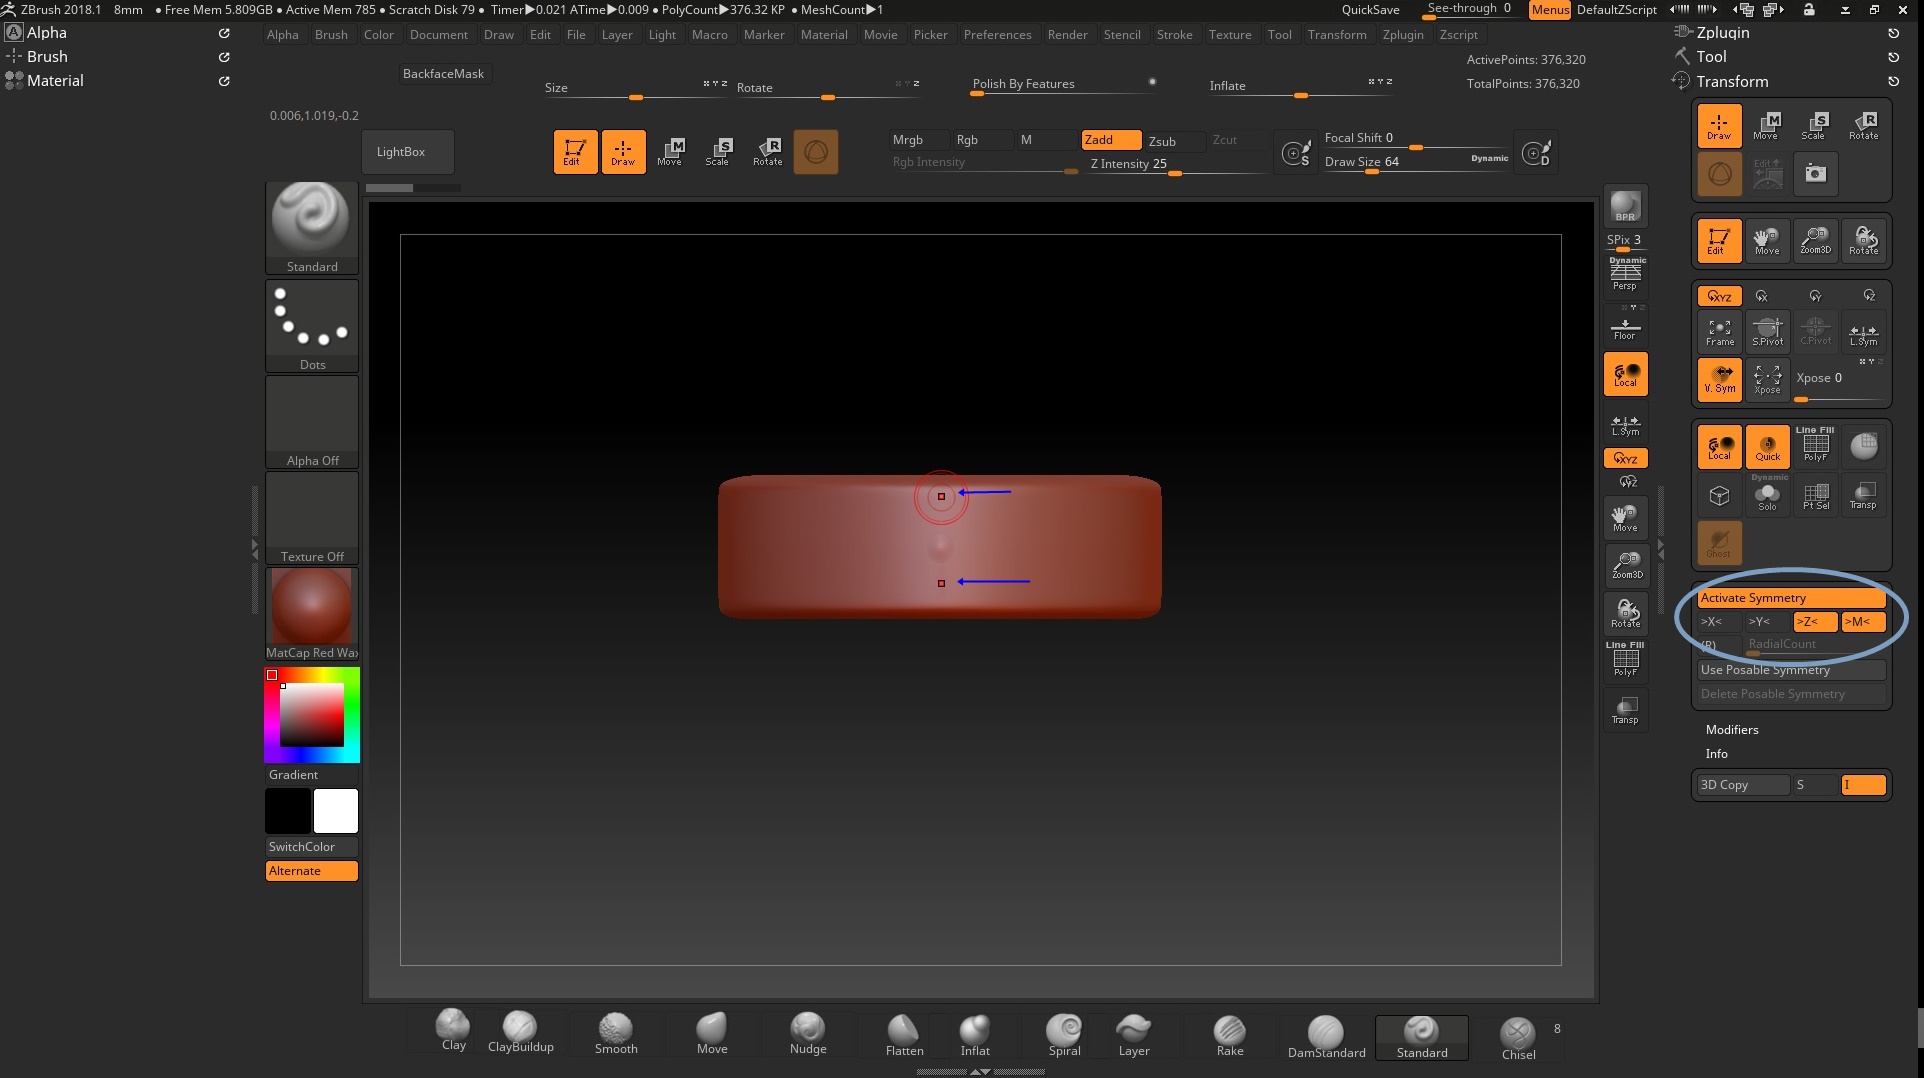Choose the Smooth brush icon
1924x1078 pixels.
pos(615,1033)
